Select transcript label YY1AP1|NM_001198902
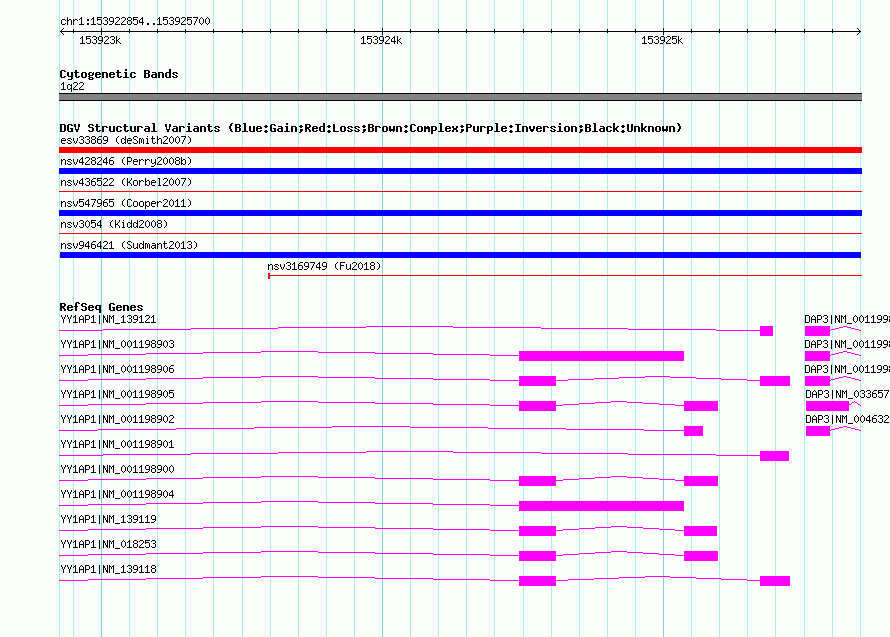Viewport: 890px width, 637px height. (117, 419)
